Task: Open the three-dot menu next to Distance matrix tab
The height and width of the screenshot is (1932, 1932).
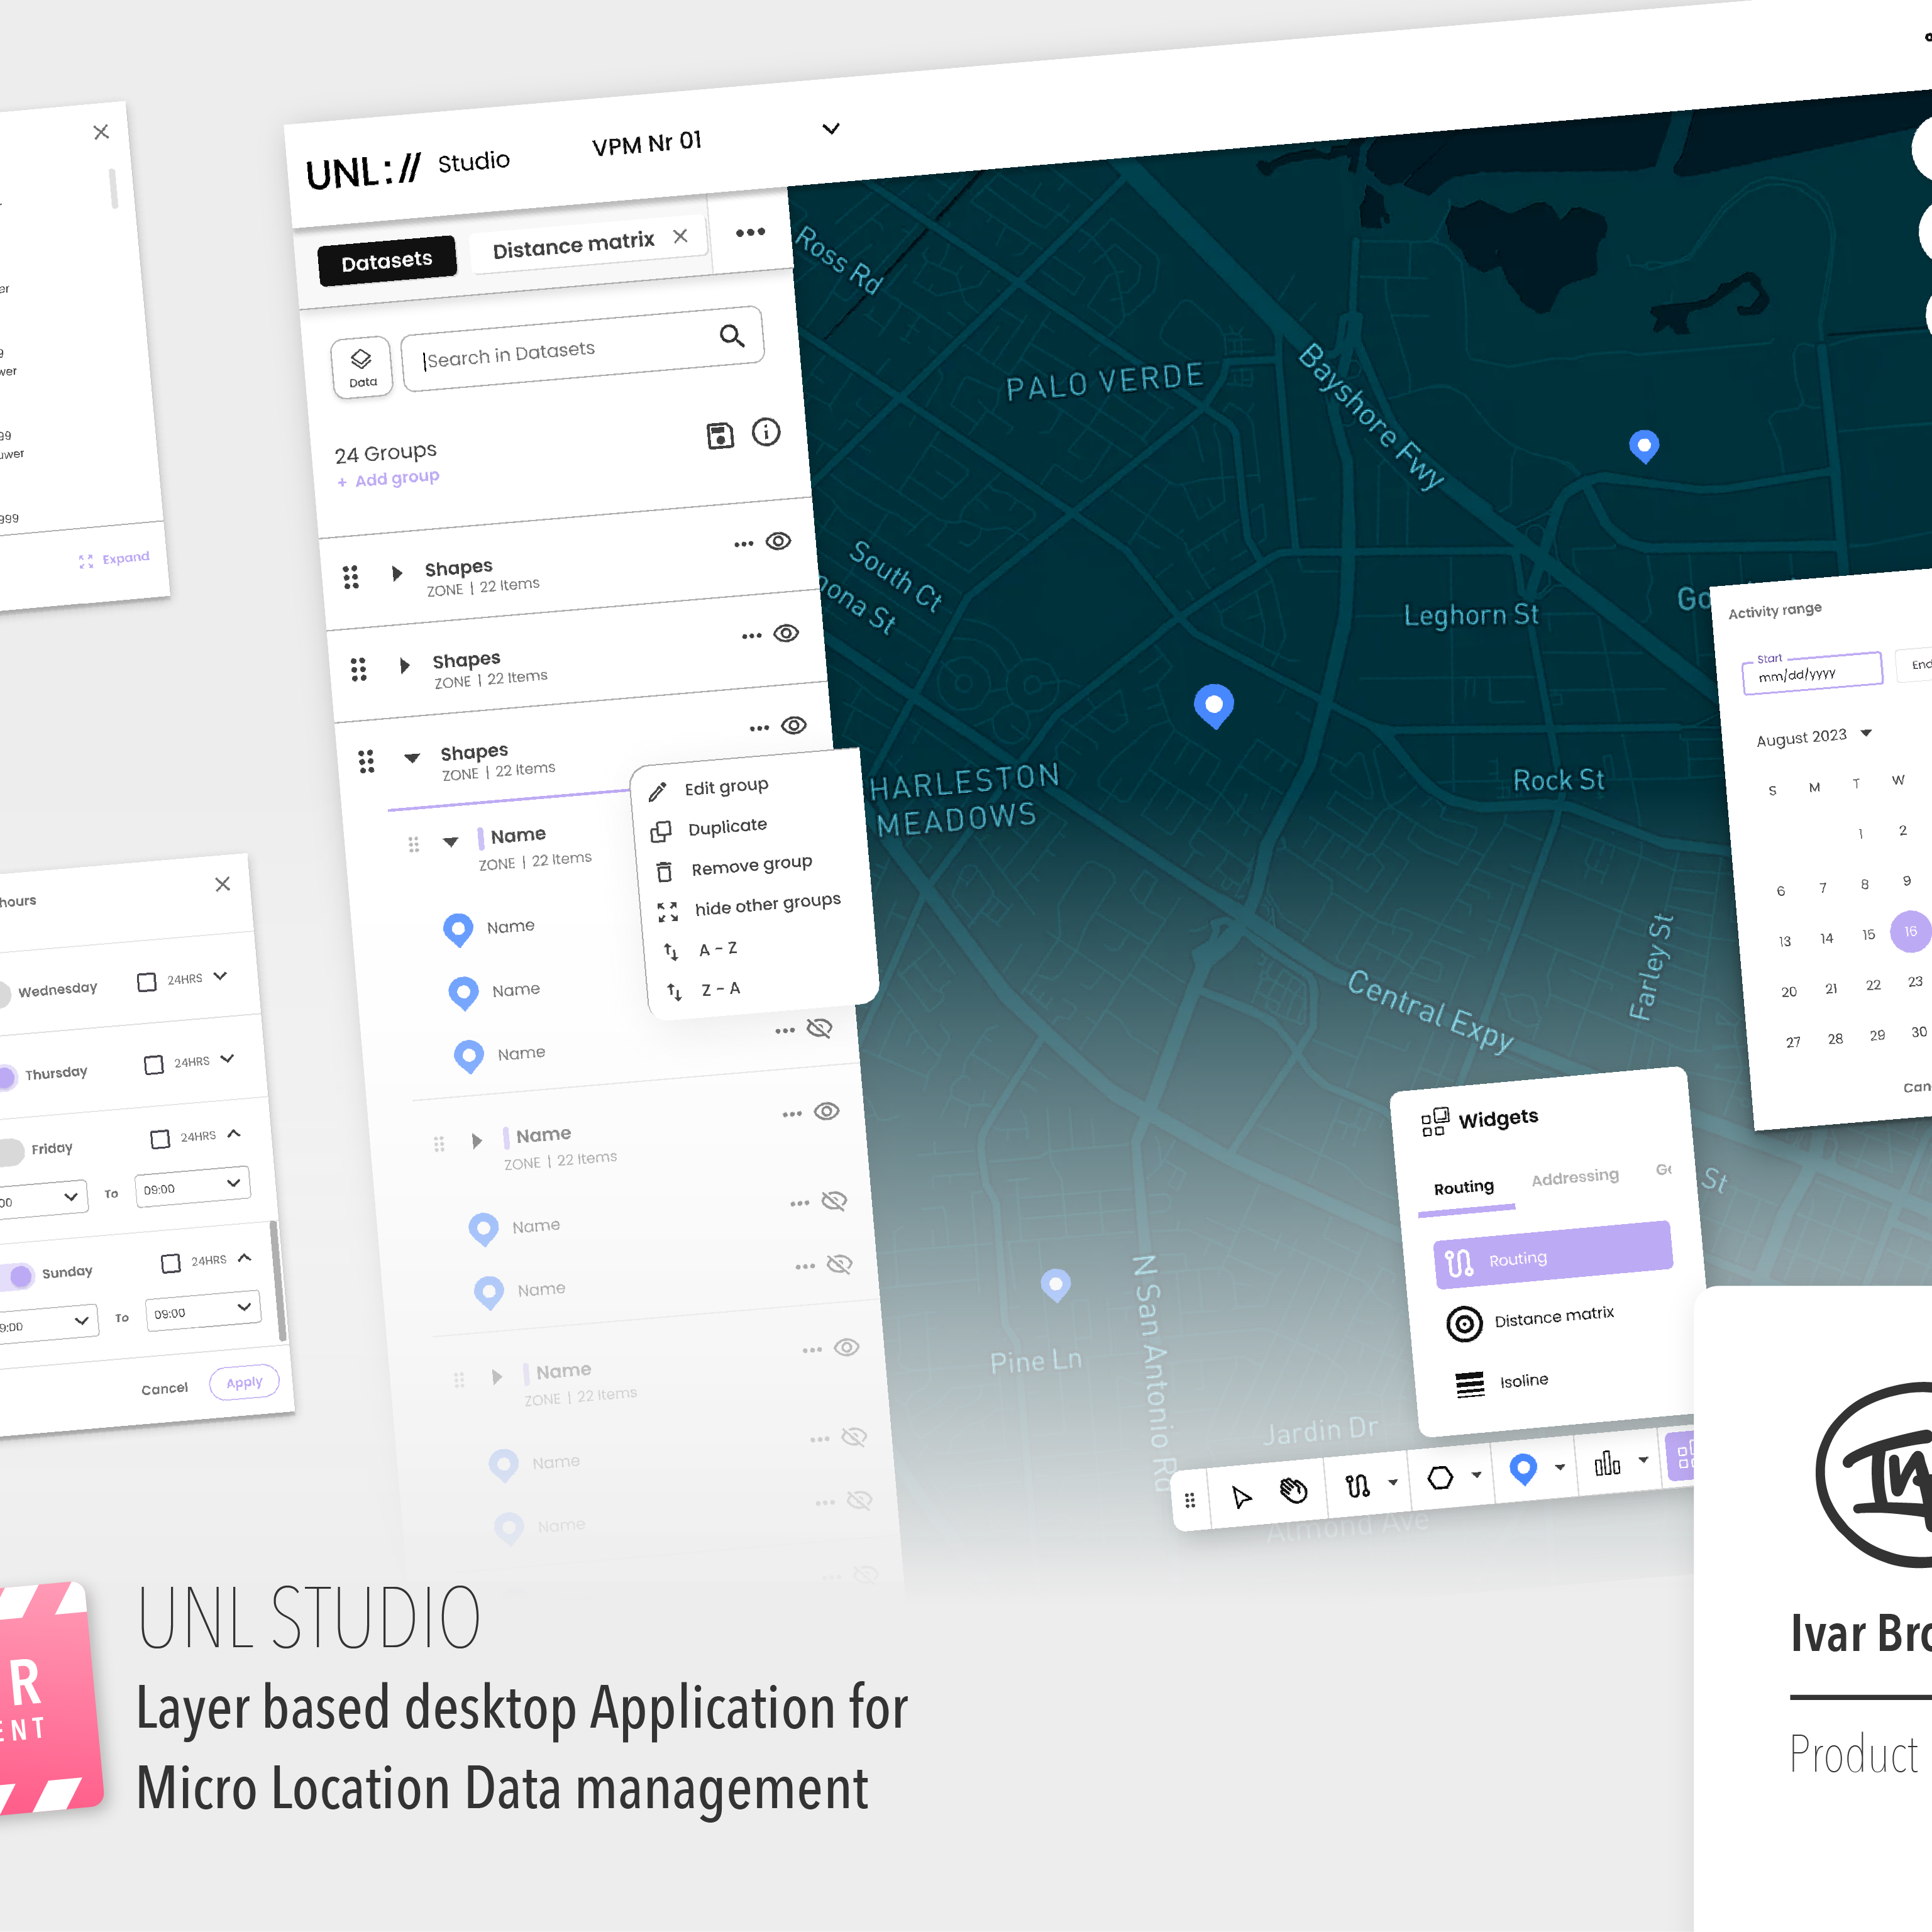Action: coord(750,232)
